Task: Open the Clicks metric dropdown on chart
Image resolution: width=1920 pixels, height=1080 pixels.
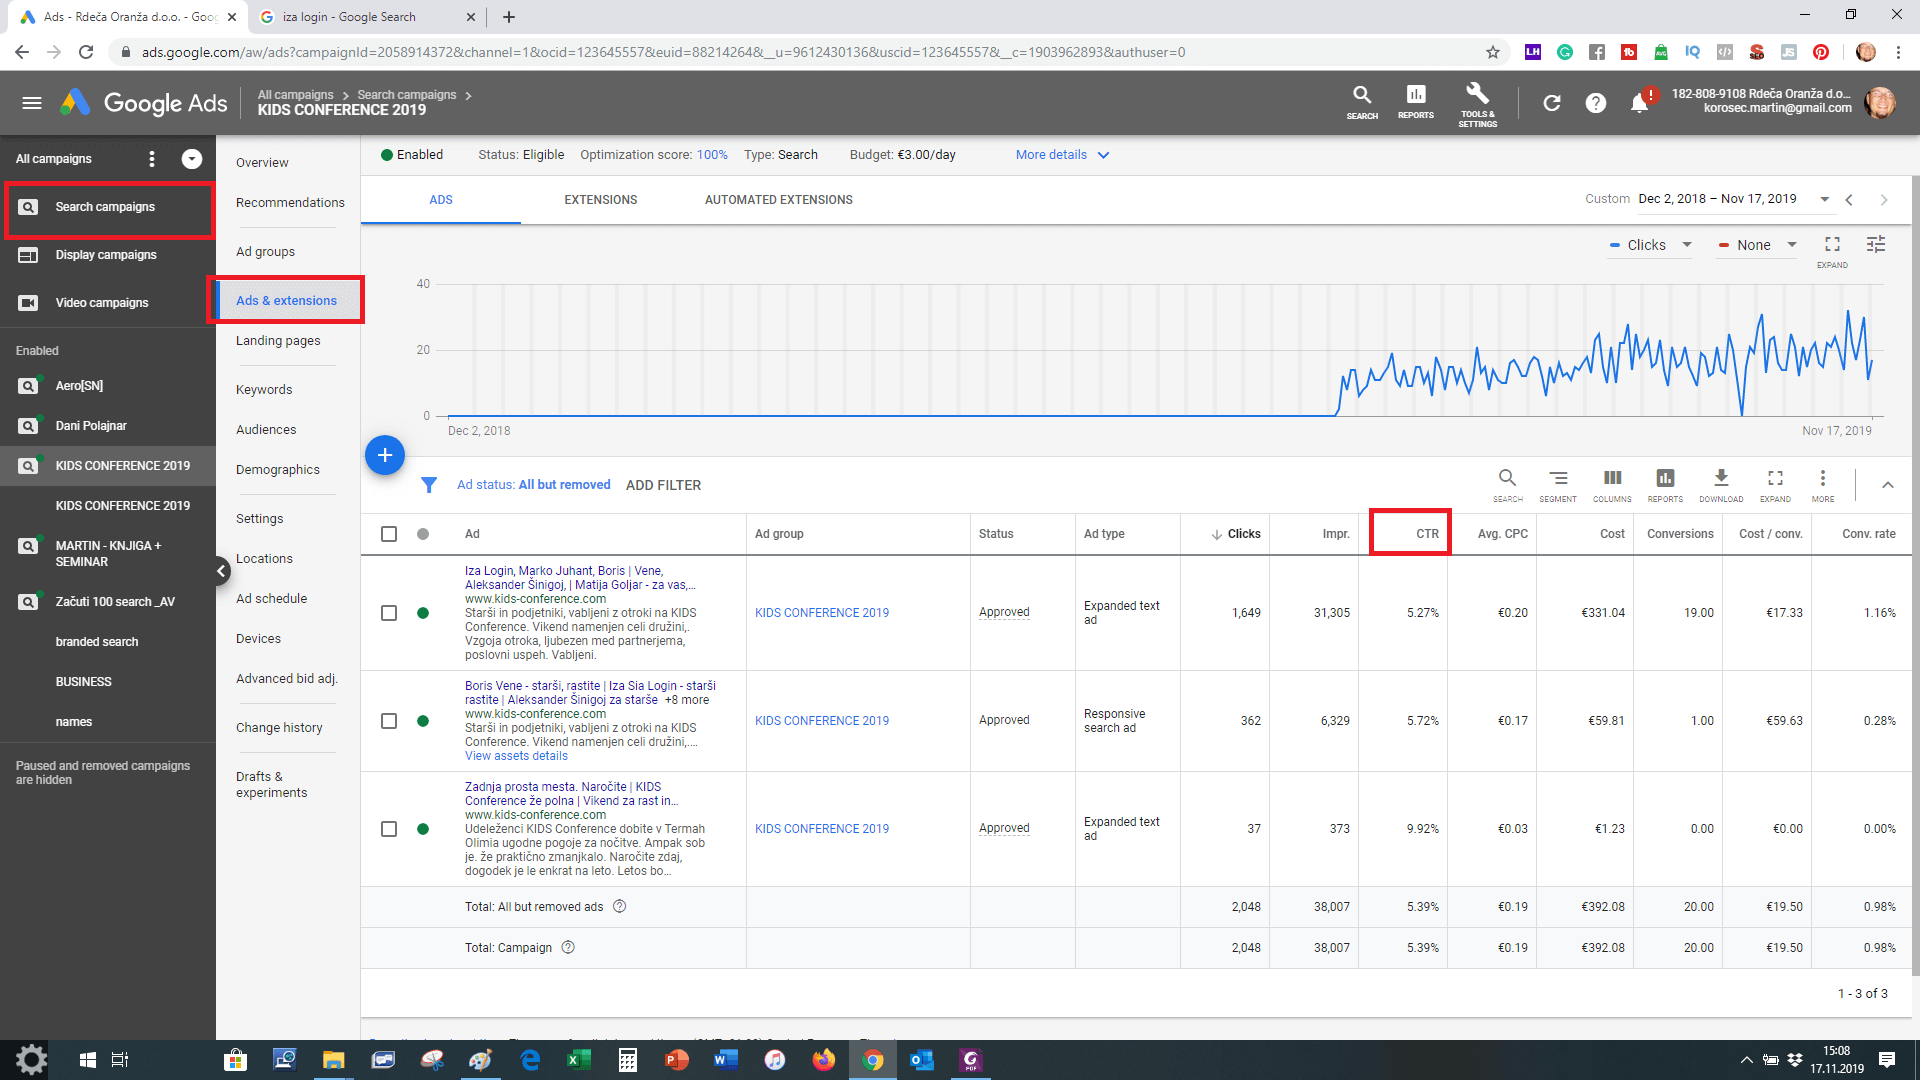Action: coord(1650,245)
